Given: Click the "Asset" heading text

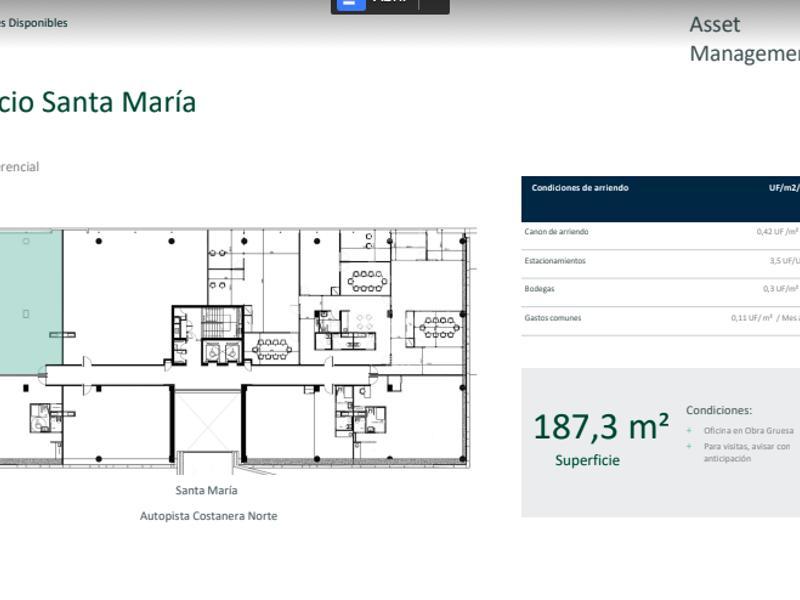Looking at the screenshot, I should [x=715, y=24].
